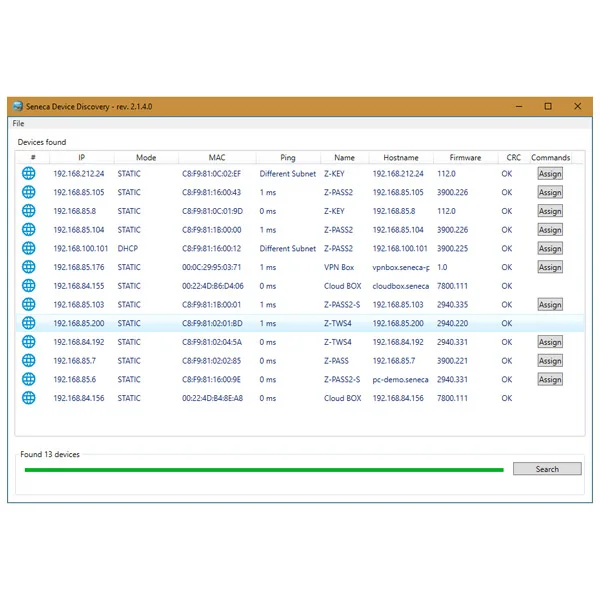Click Assign button in 192.168.85.8 row
600x600 pixels.
pyautogui.click(x=550, y=211)
